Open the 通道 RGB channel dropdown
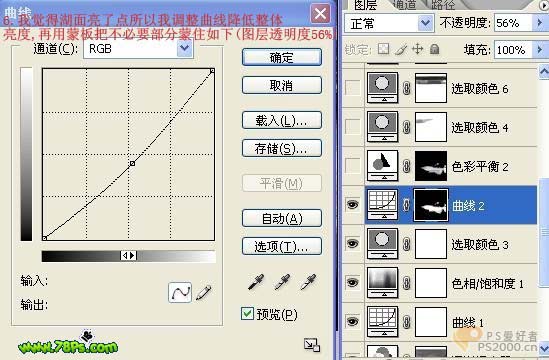 coord(185,49)
